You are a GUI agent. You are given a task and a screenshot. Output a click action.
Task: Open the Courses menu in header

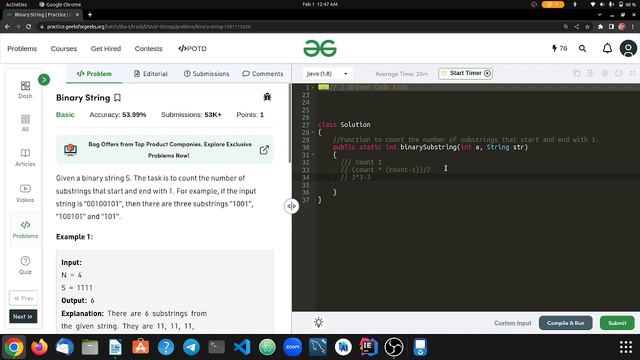click(x=64, y=49)
